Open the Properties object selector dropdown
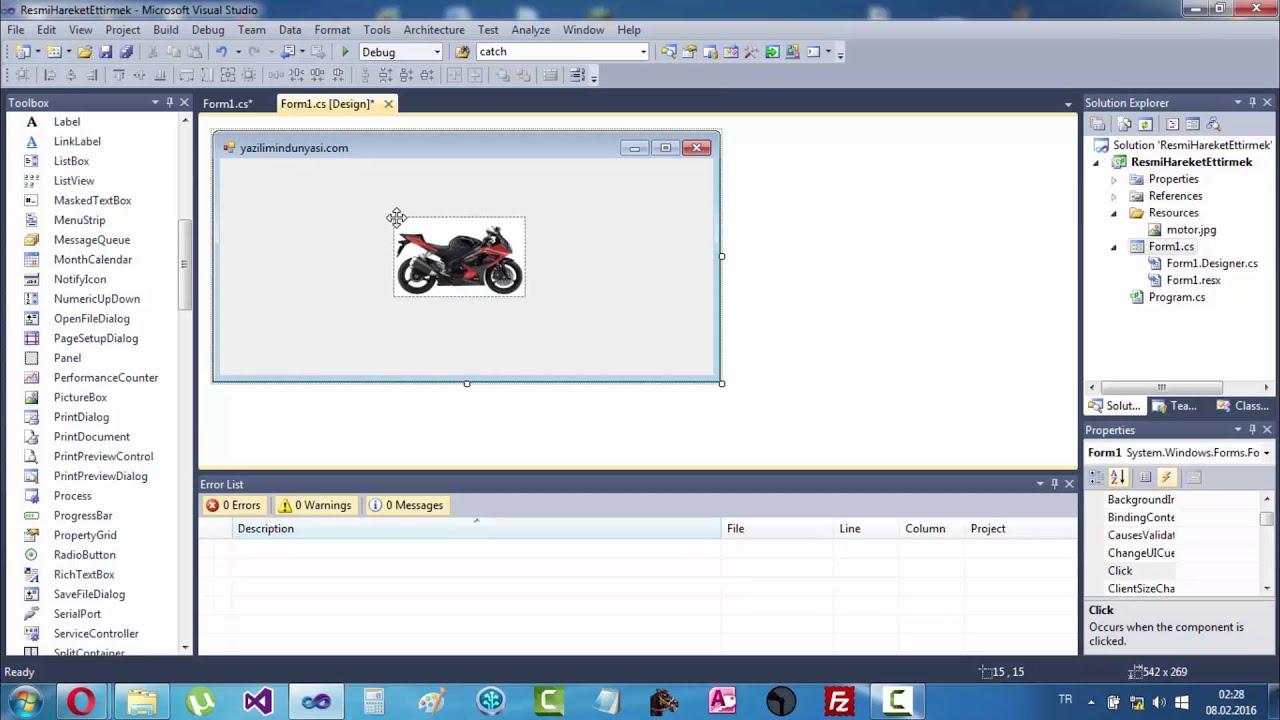Image resolution: width=1280 pixels, height=720 pixels. click(1266, 453)
